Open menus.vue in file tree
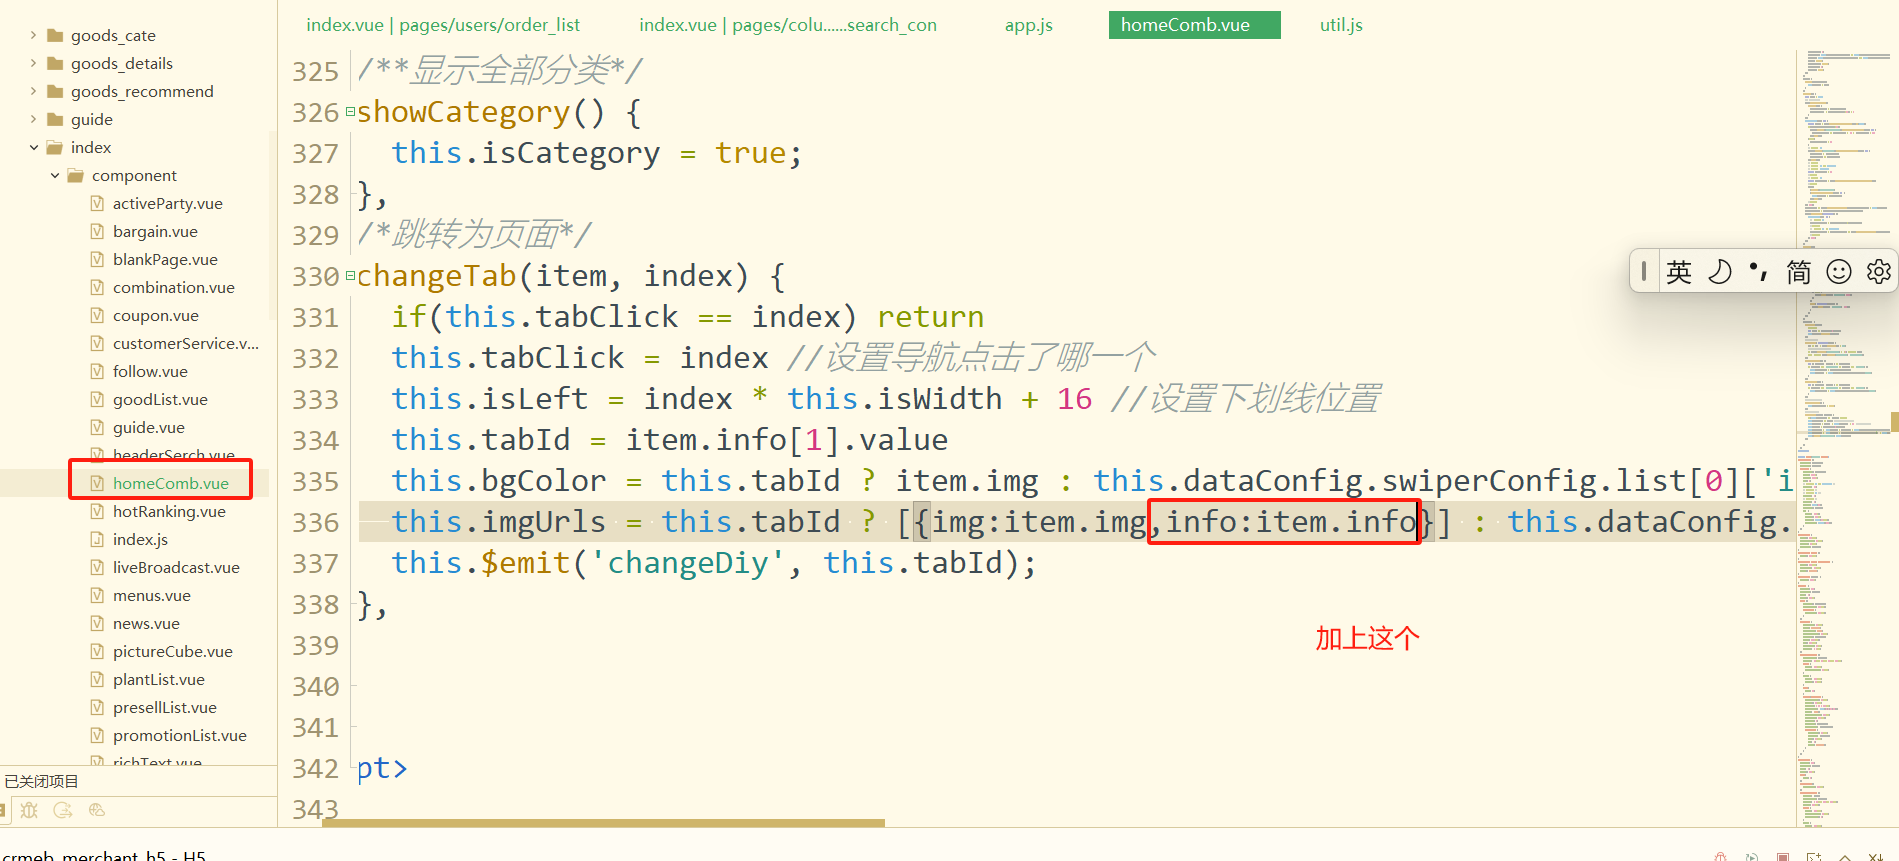The width and height of the screenshot is (1899, 861). coord(152,595)
